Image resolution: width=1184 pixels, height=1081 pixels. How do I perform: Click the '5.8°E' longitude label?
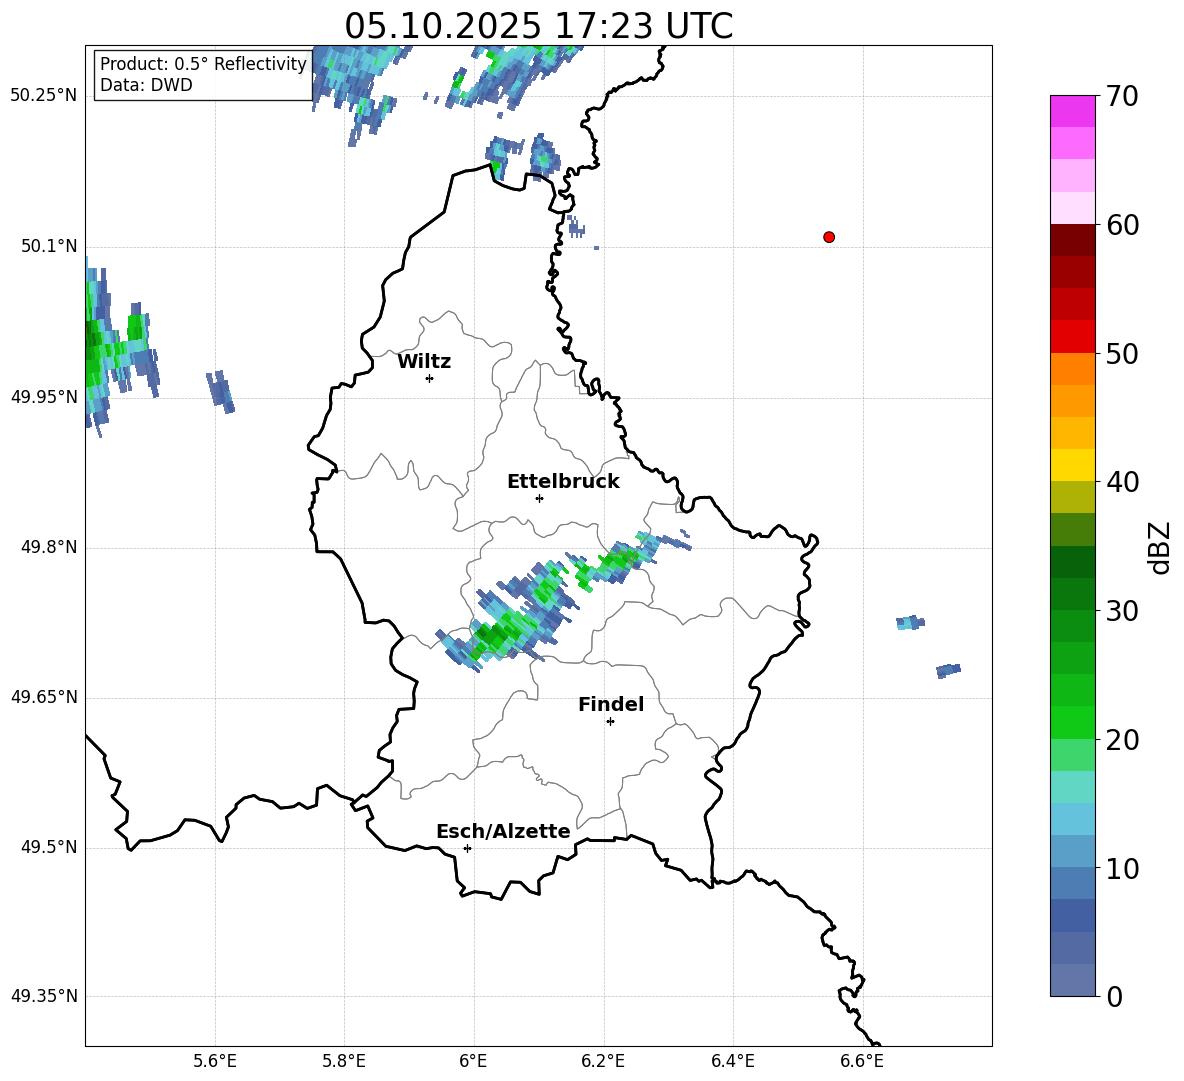pos(344,1061)
